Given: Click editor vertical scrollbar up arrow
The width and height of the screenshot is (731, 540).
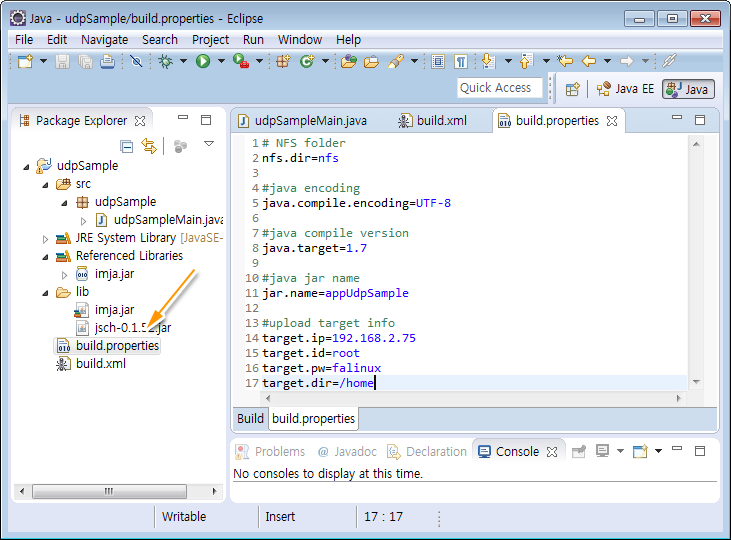Looking at the screenshot, I should coord(697,144).
